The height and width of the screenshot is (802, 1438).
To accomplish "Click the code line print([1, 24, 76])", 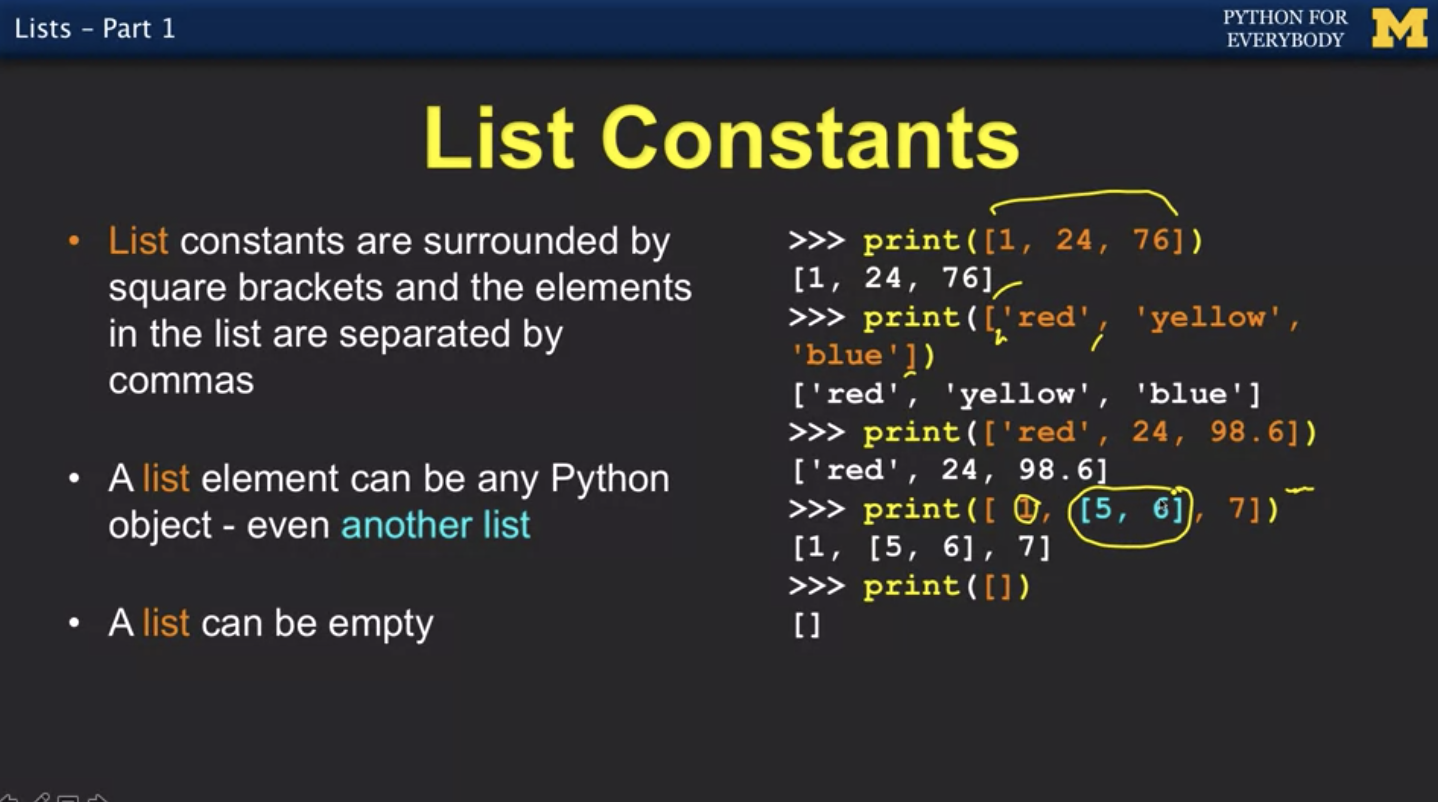I will (996, 241).
